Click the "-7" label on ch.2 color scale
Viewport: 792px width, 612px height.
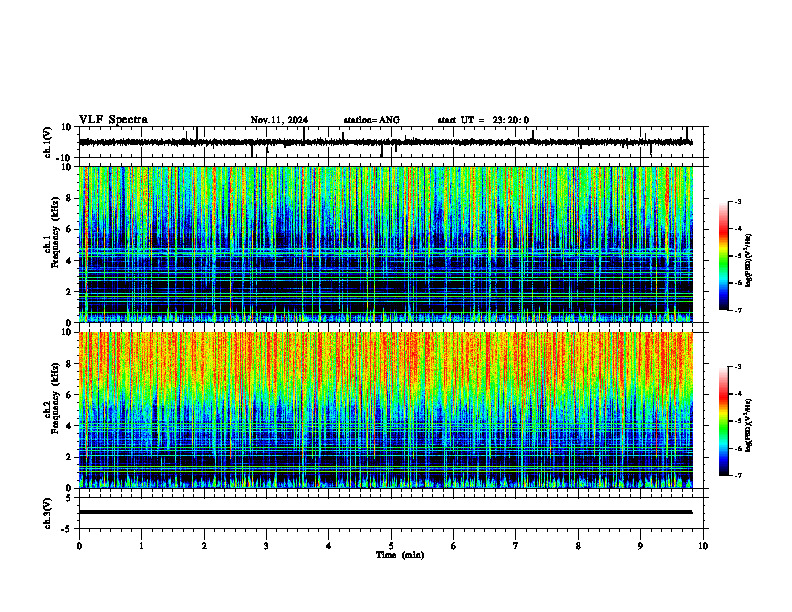tap(738, 476)
